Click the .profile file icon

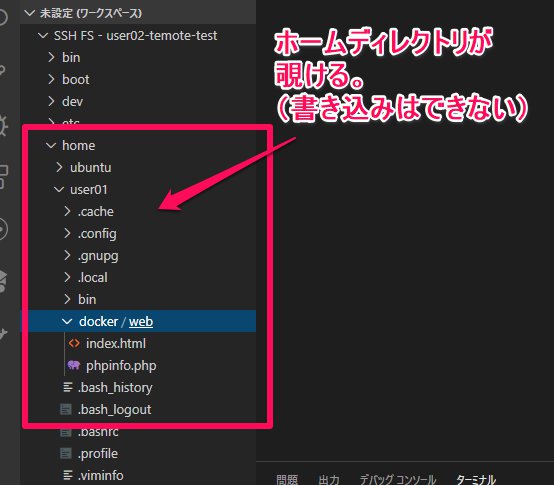point(66,453)
